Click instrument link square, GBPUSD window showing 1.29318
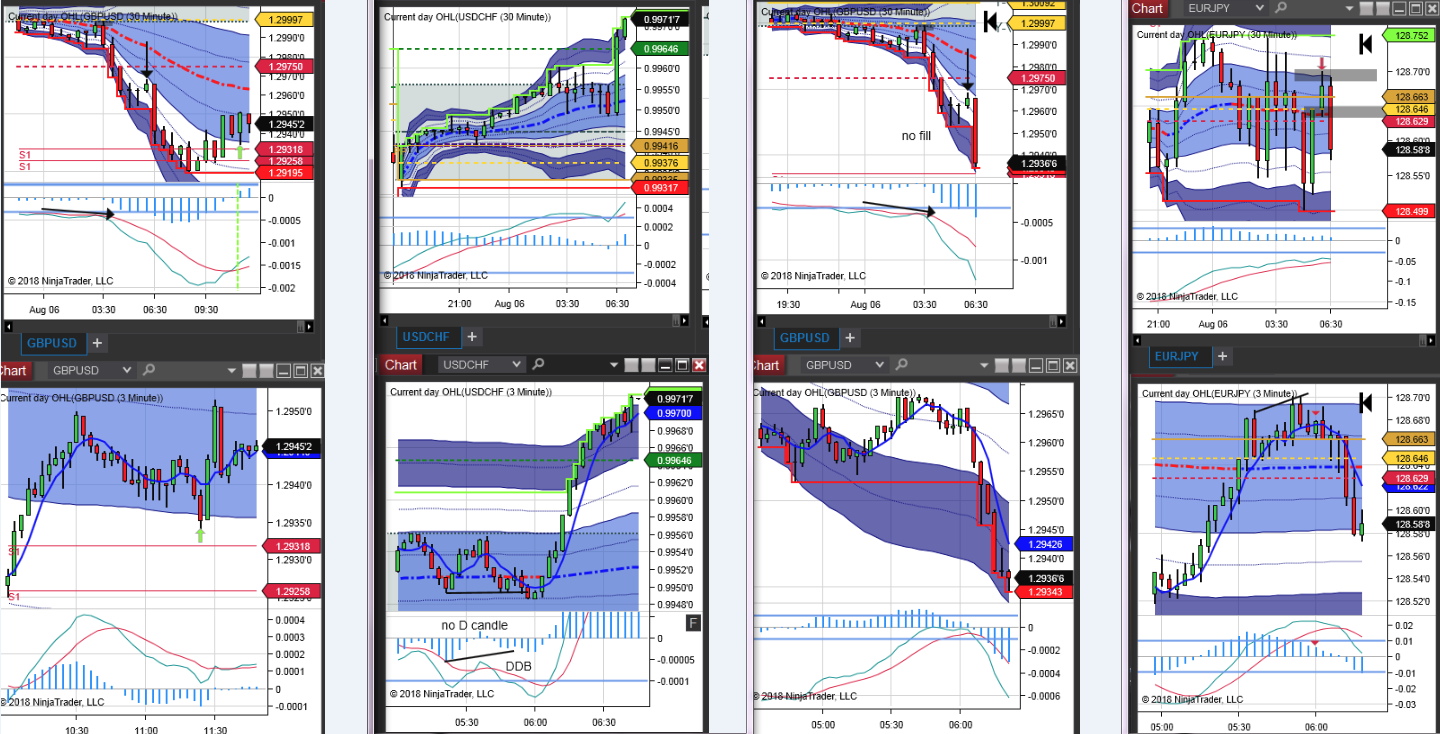Viewport: 1440px width, 734px height. pyautogui.click(x=251, y=370)
